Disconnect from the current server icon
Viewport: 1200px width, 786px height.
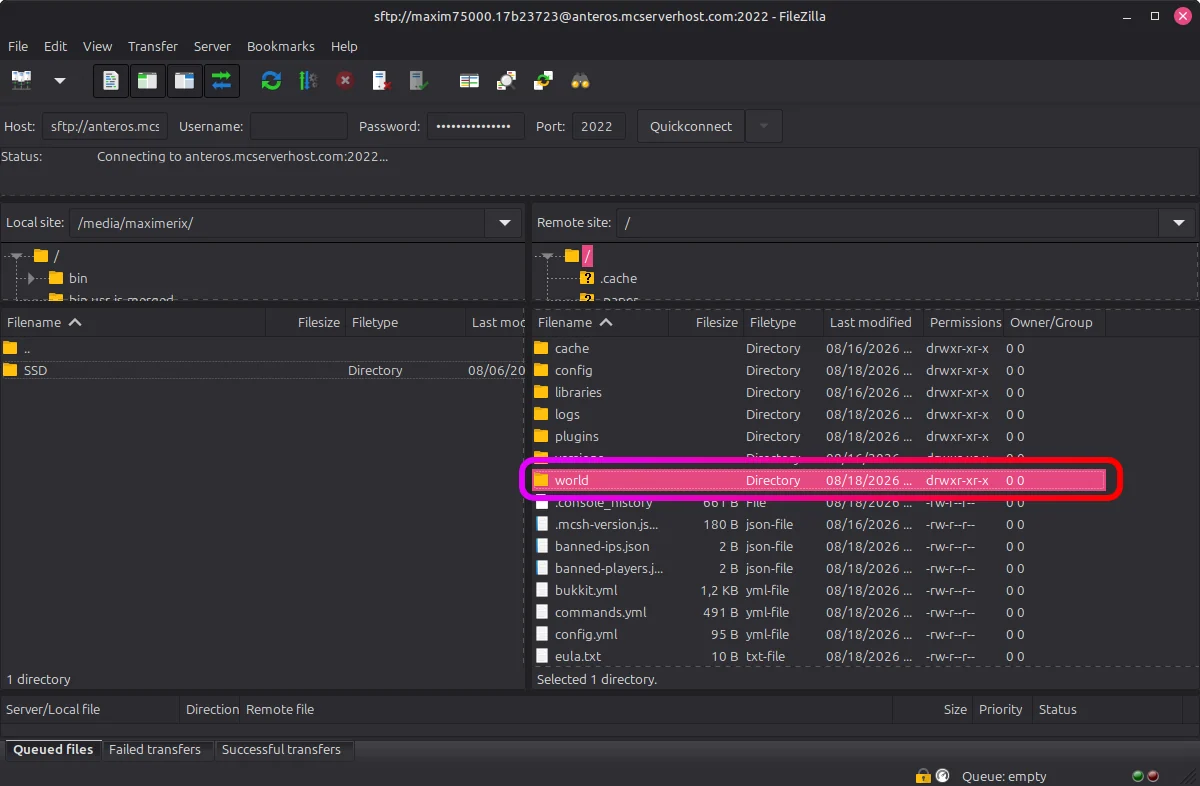(382, 81)
